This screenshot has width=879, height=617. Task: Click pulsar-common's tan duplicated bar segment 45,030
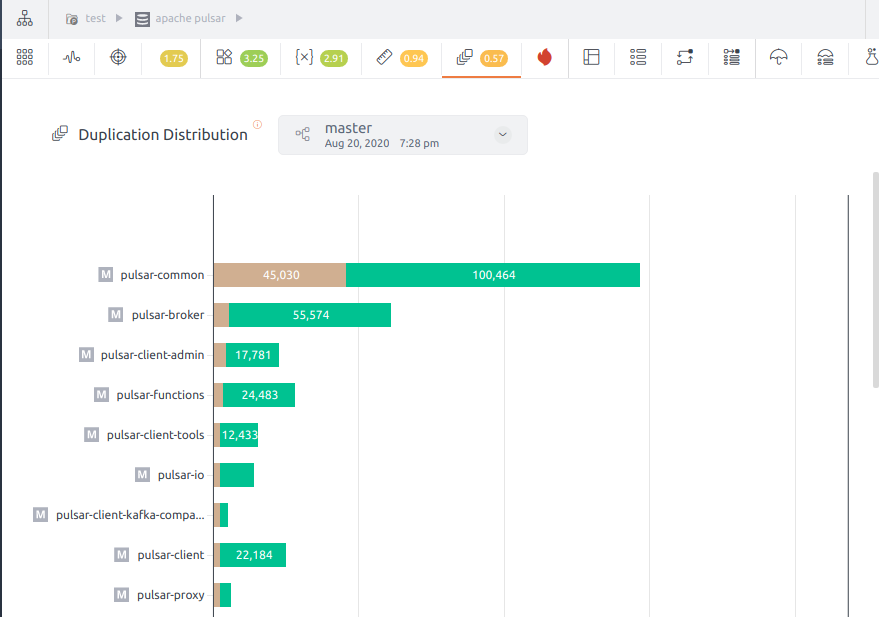280,275
